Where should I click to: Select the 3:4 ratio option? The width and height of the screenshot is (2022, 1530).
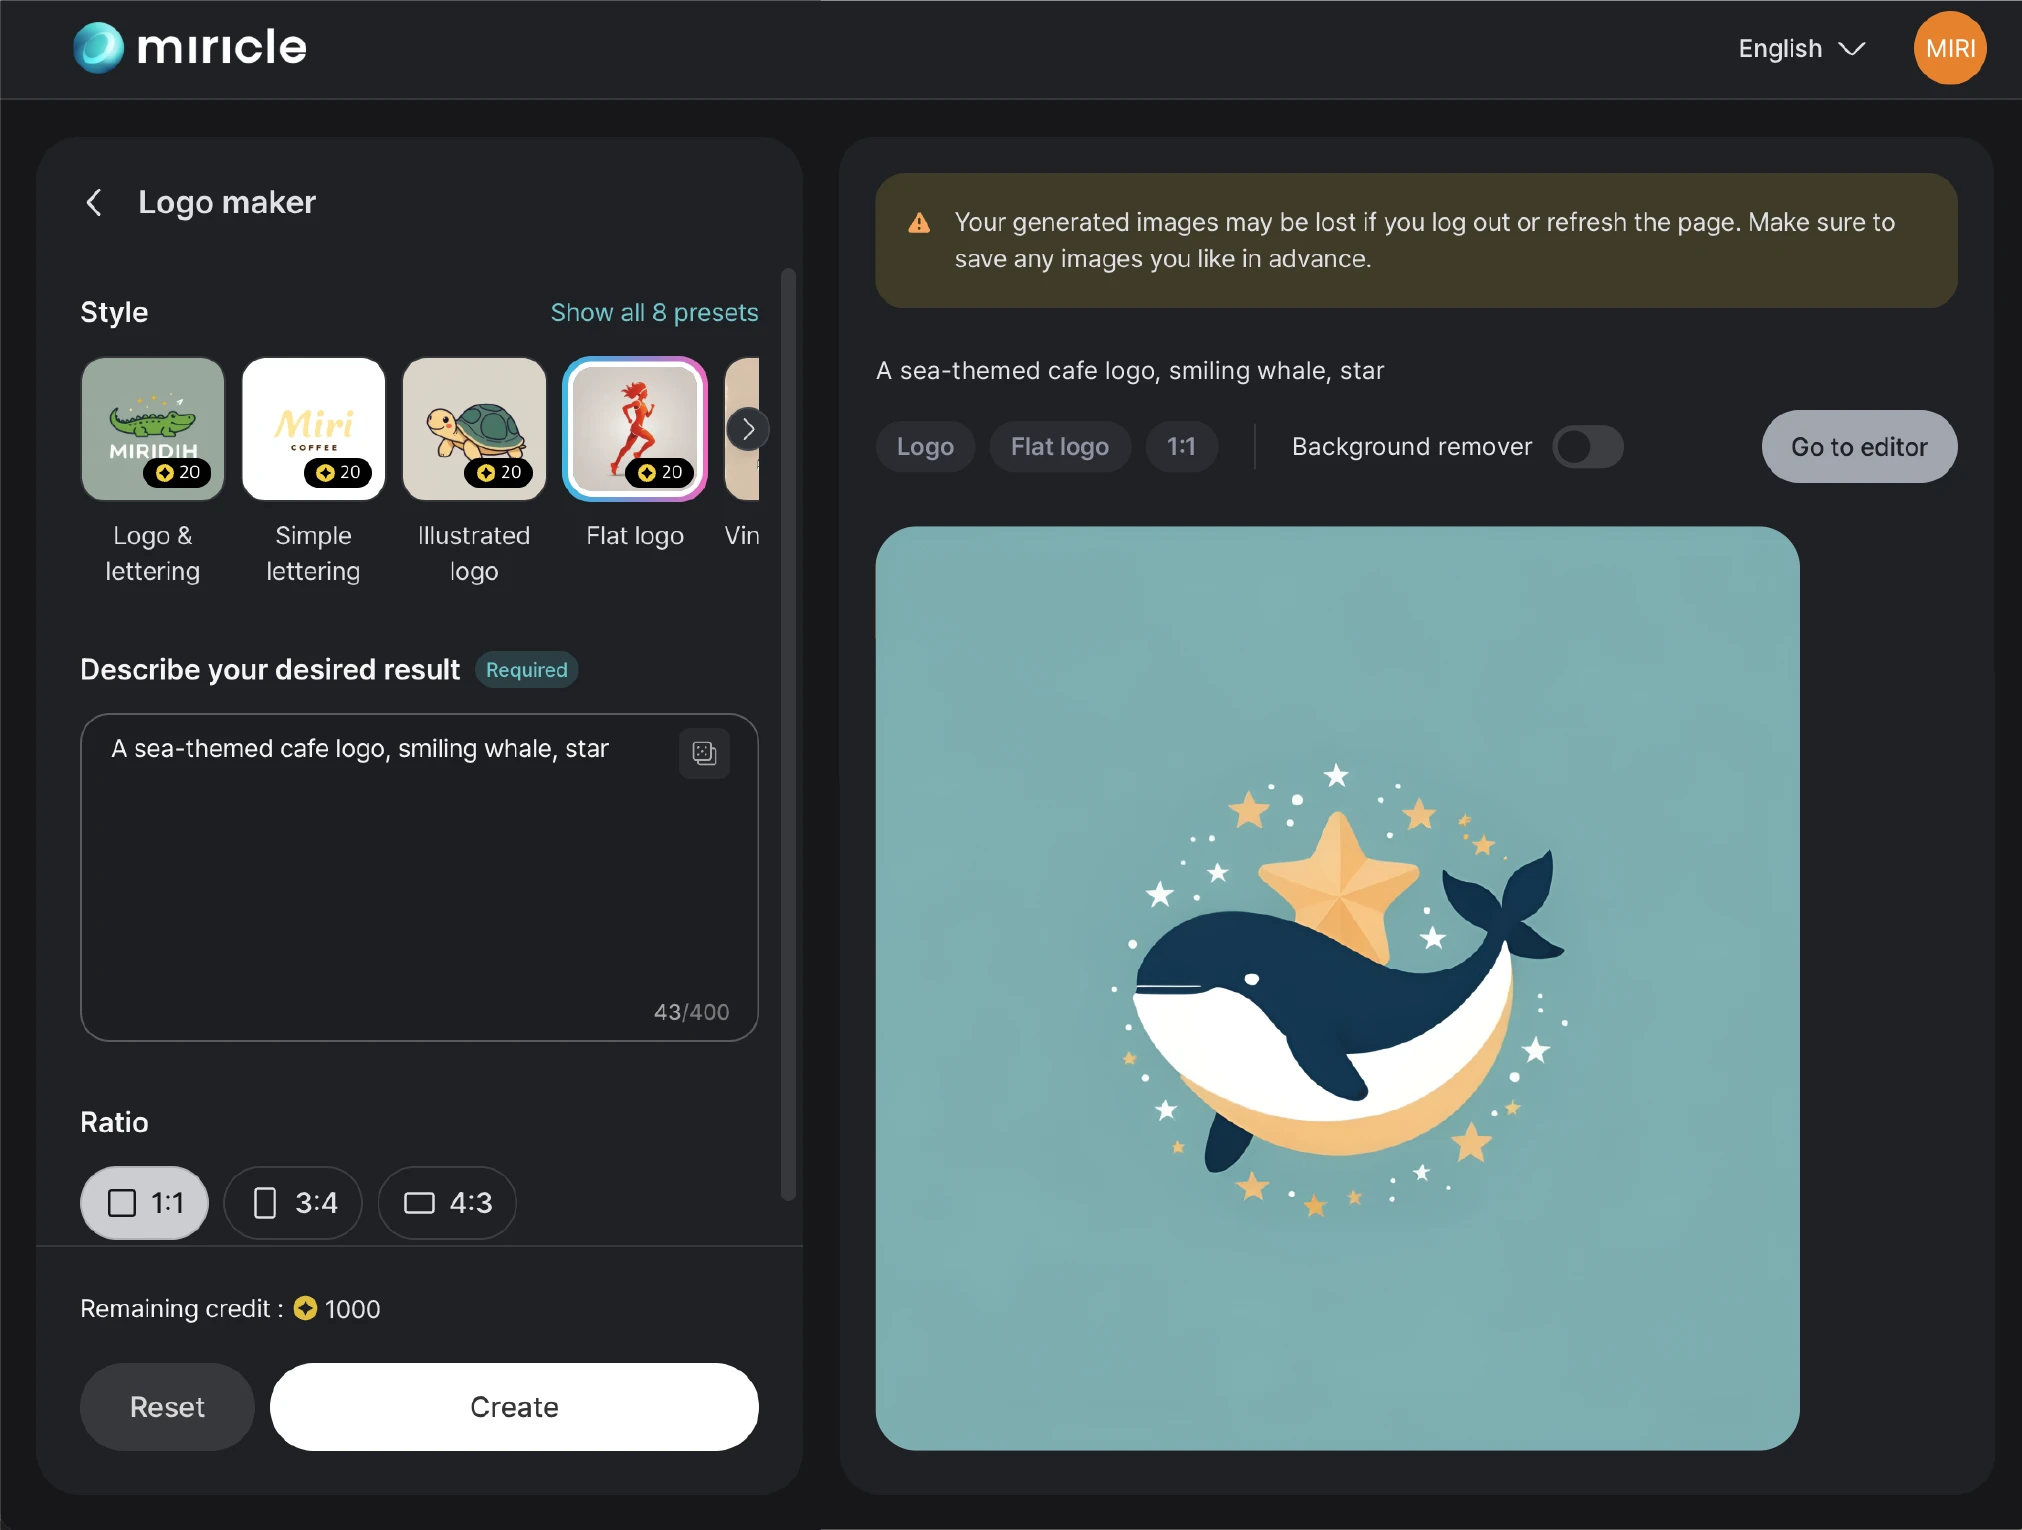point(293,1202)
